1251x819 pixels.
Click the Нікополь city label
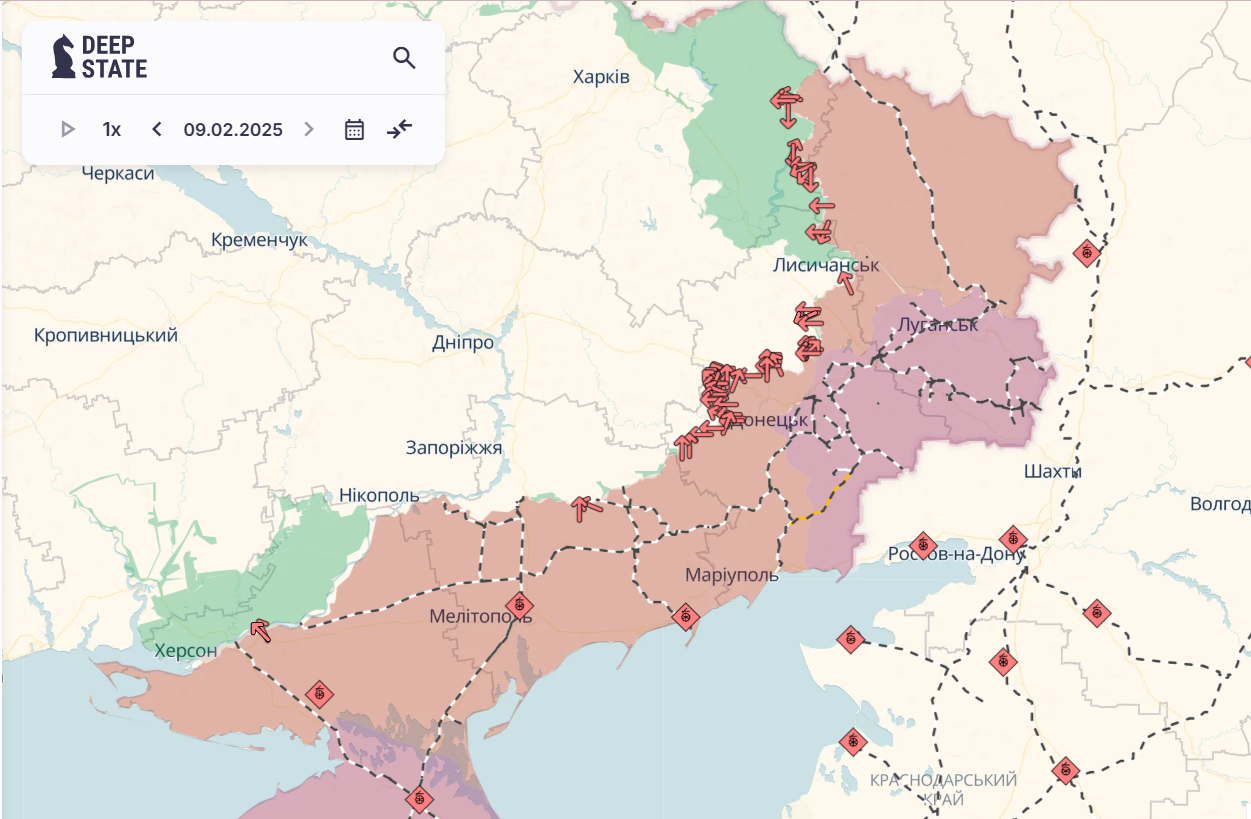click(379, 495)
